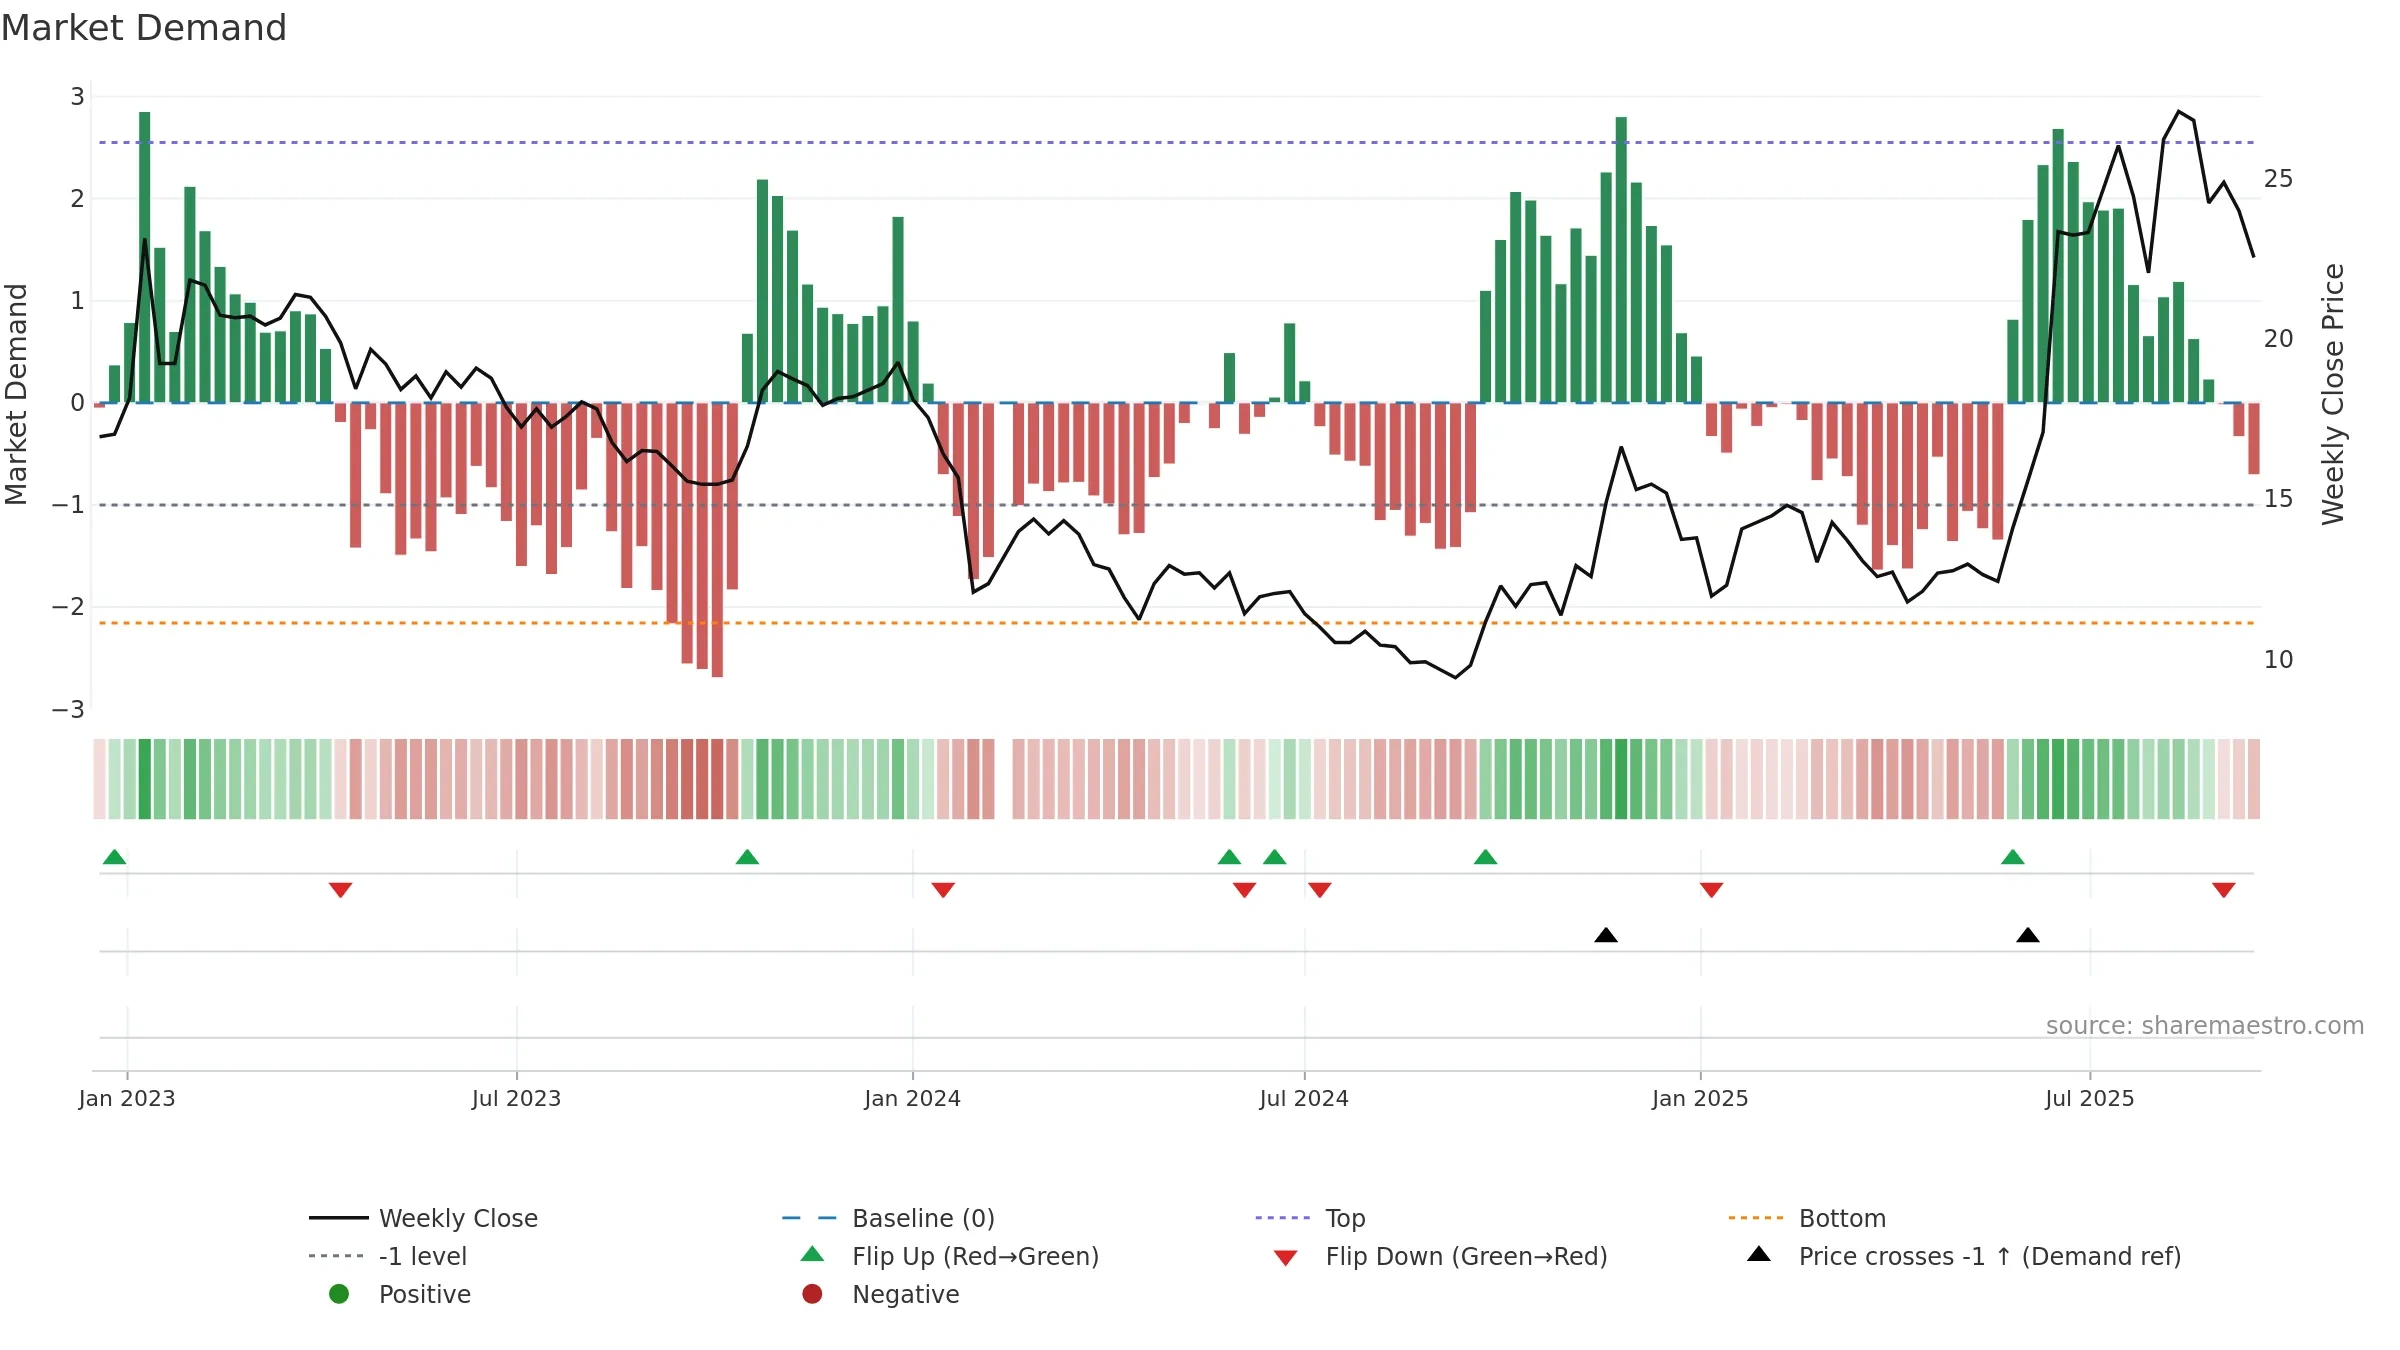Click the source: sharemaestro.com text
The width and height of the screenshot is (2400, 1350).
(x=2205, y=1026)
